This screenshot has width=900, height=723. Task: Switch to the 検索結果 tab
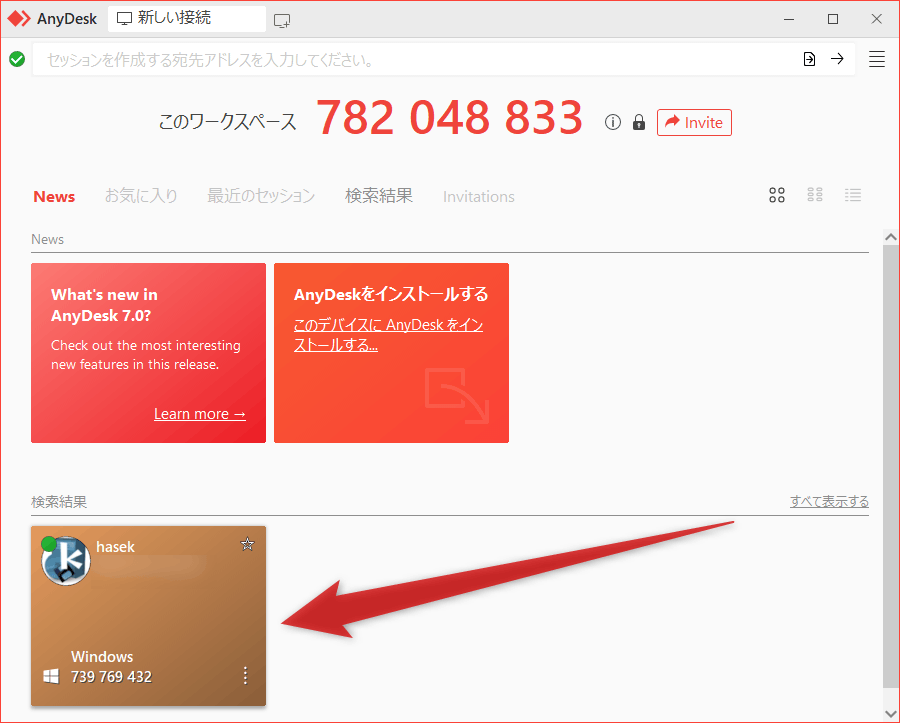(x=379, y=196)
